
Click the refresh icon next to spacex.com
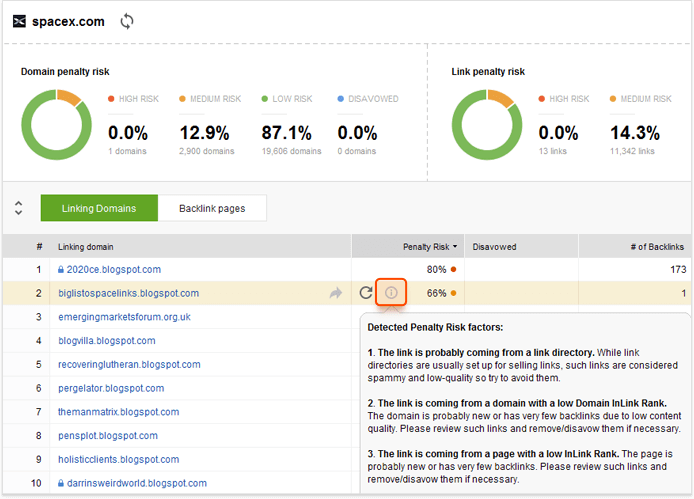(x=127, y=21)
